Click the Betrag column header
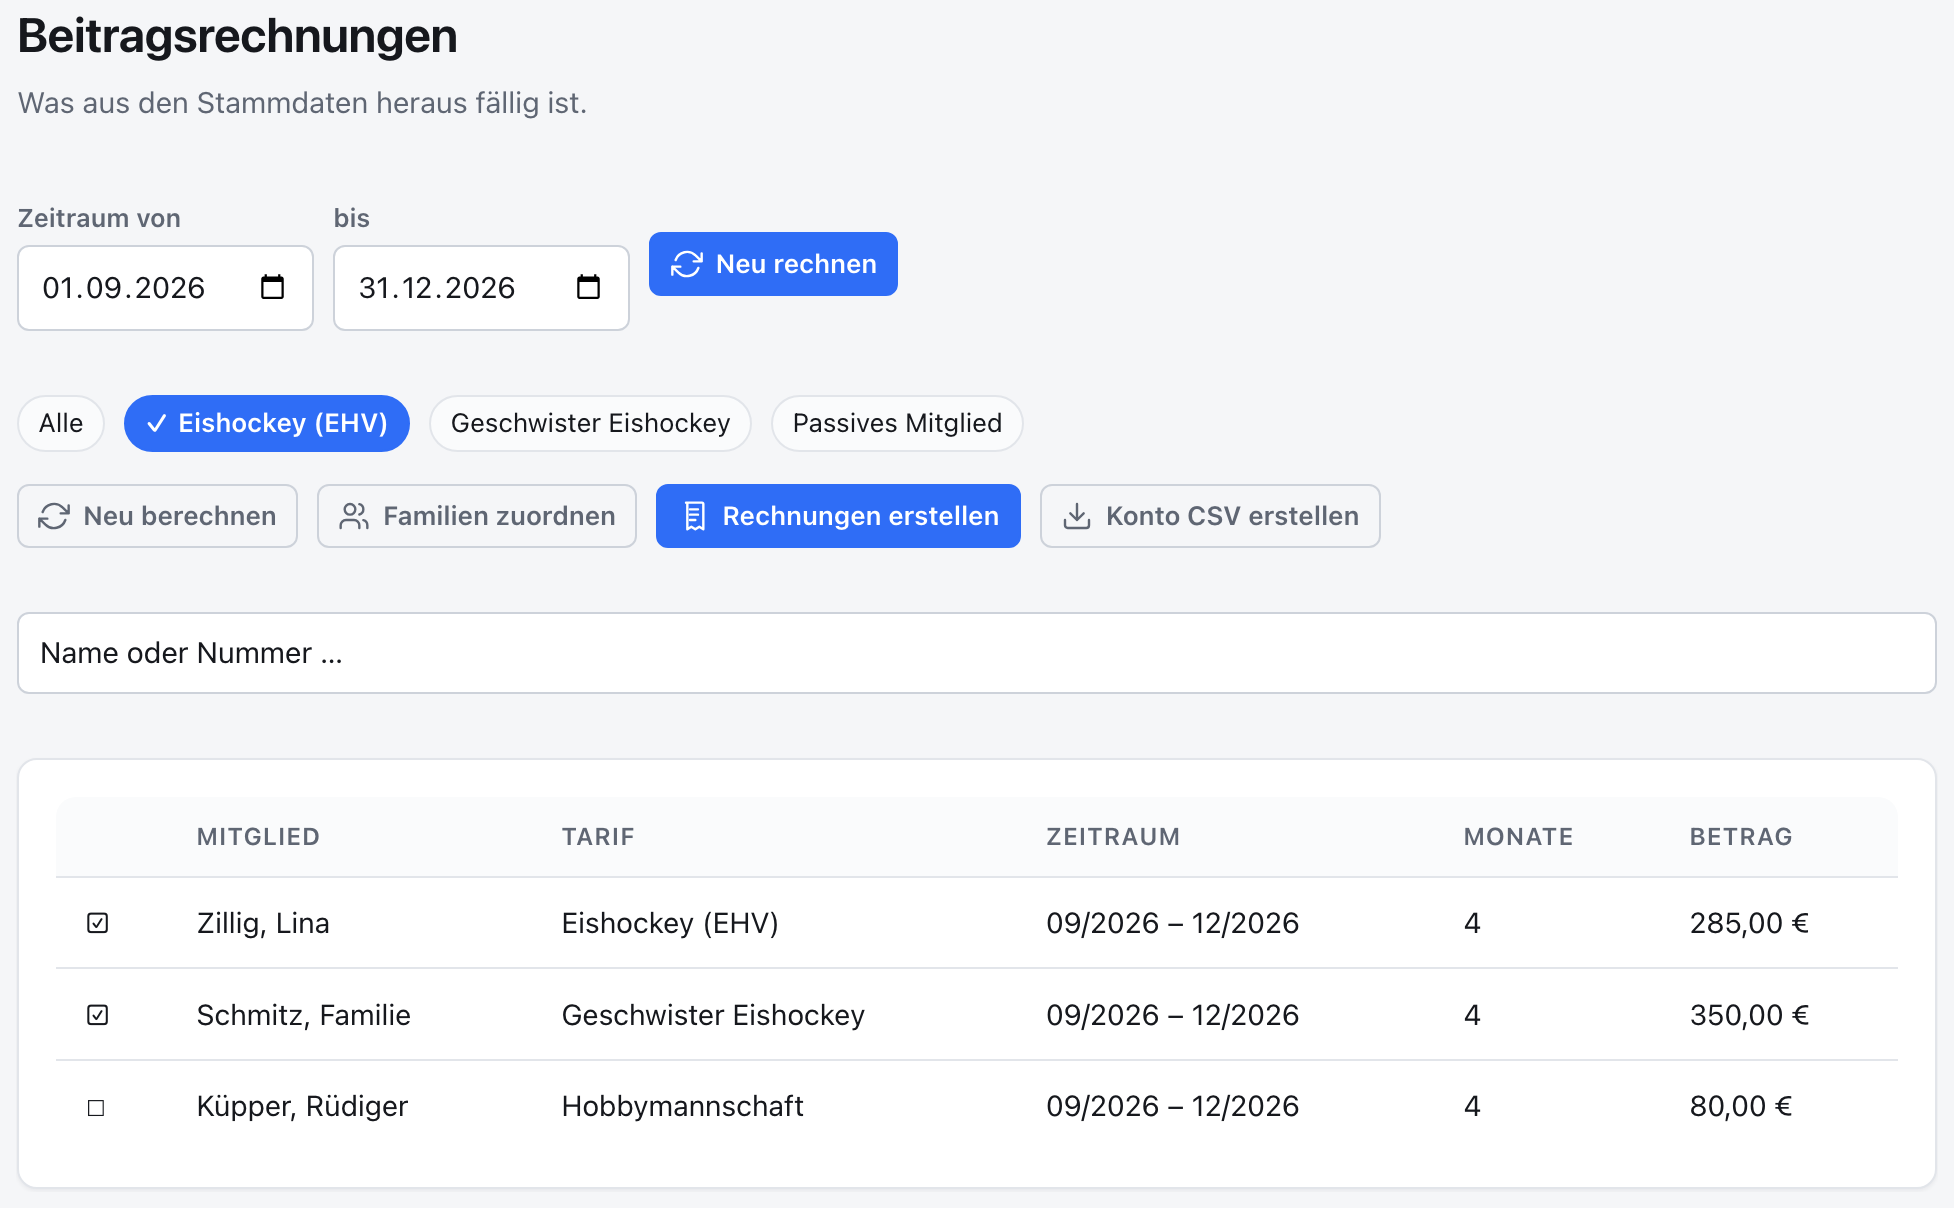 click(x=1741, y=837)
